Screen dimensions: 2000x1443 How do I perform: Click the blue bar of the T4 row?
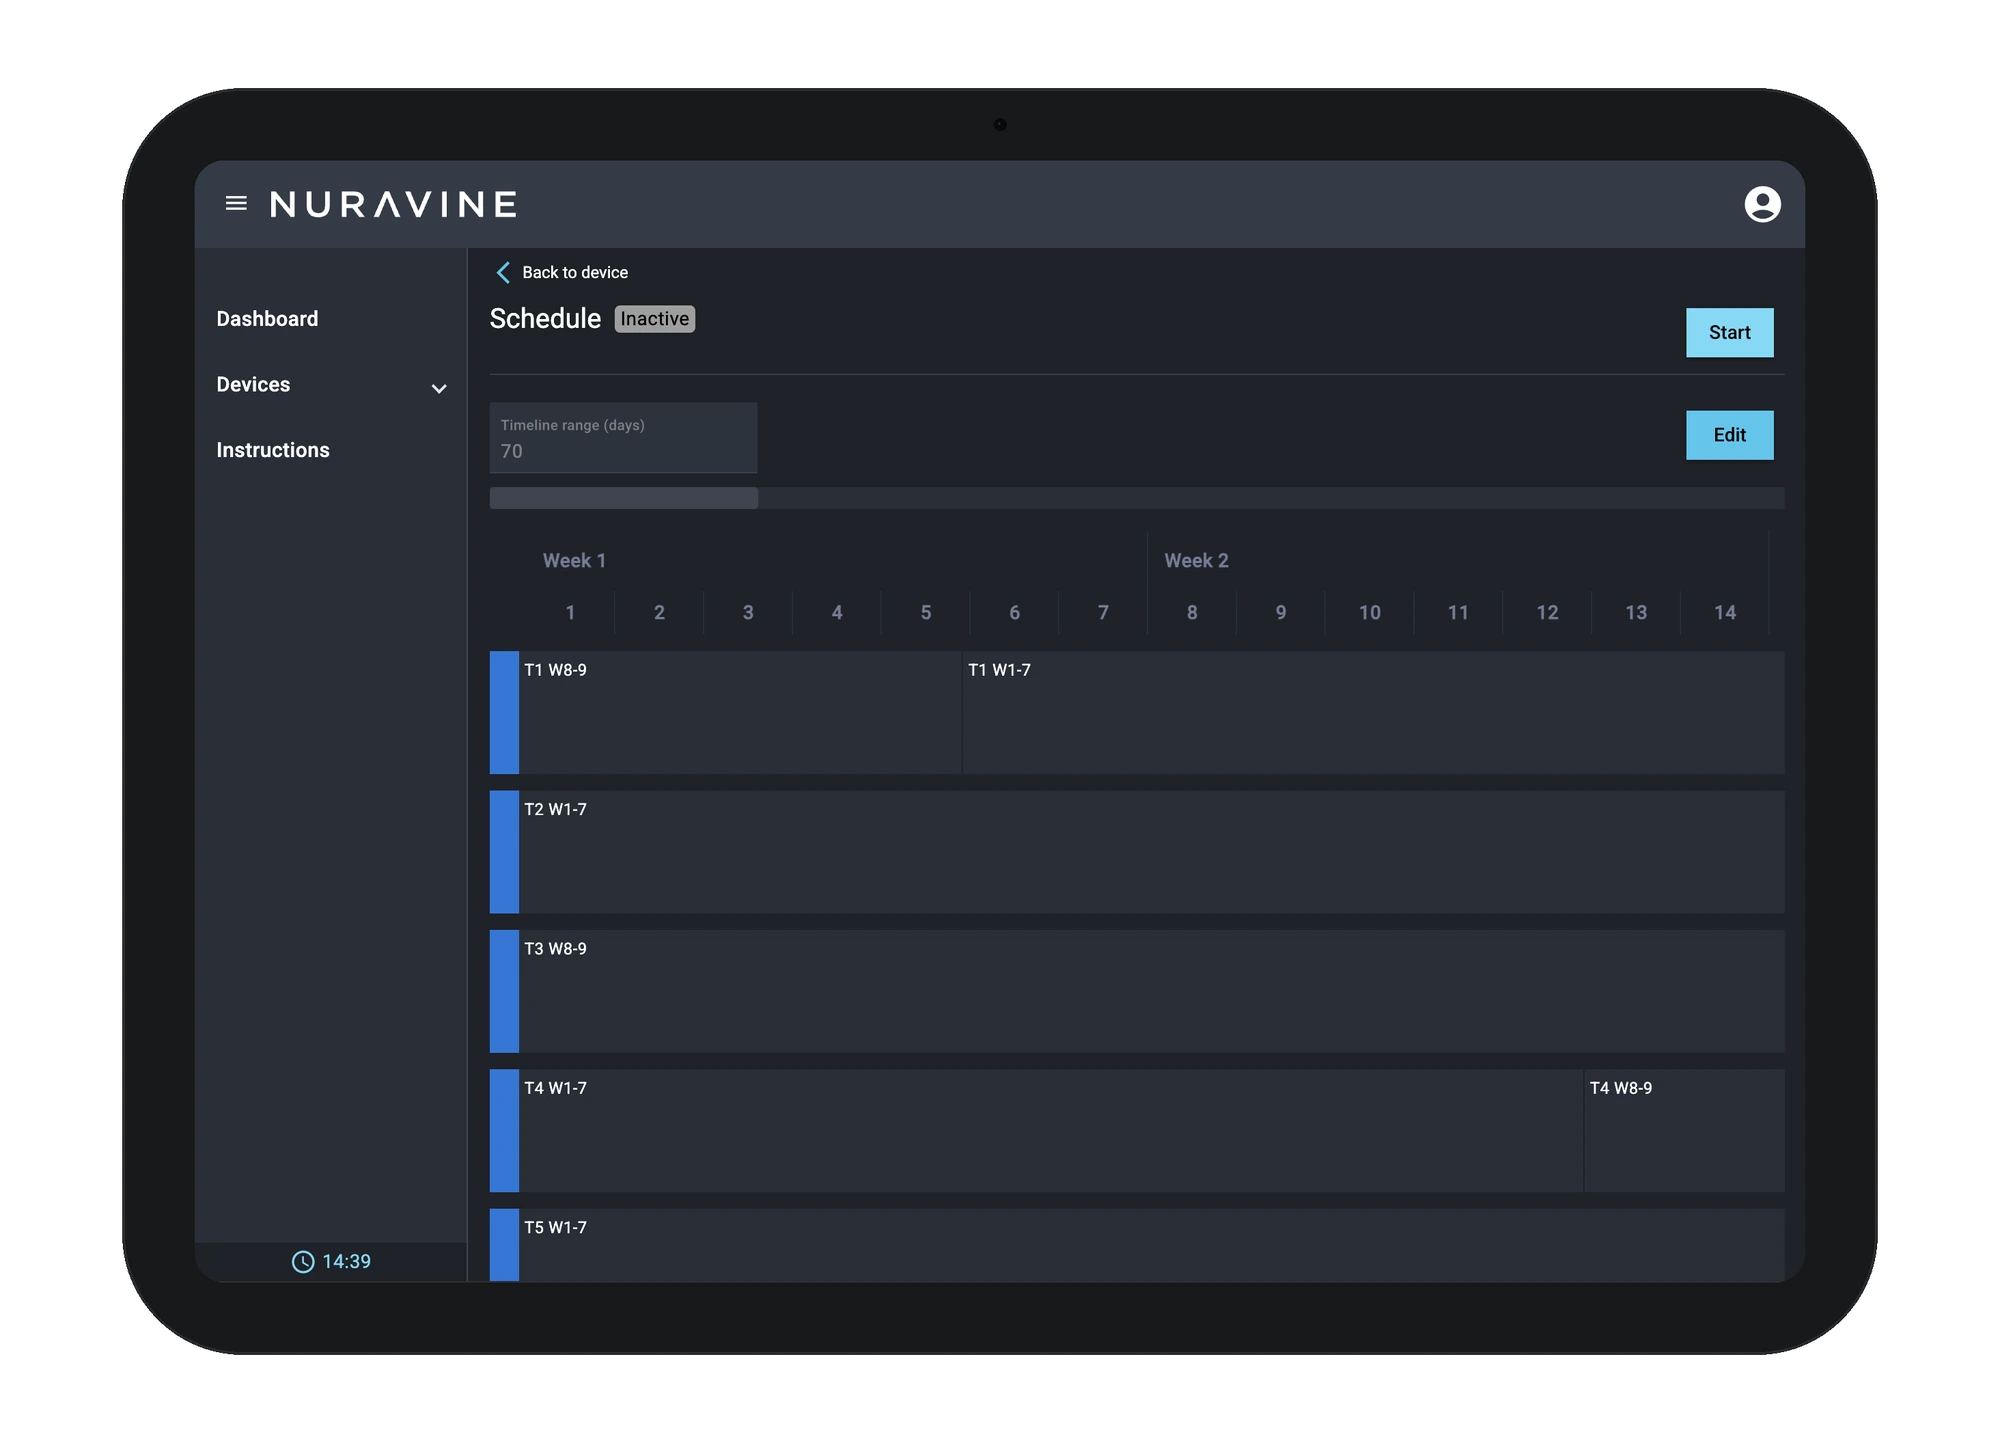tap(504, 1131)
